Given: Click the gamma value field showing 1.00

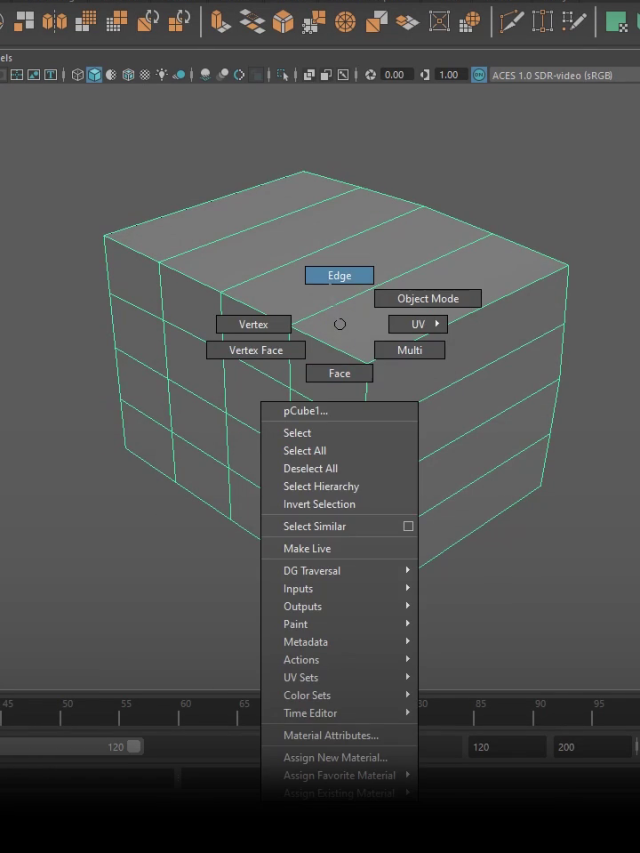Looking at the screenshot, I should (448, 75).
